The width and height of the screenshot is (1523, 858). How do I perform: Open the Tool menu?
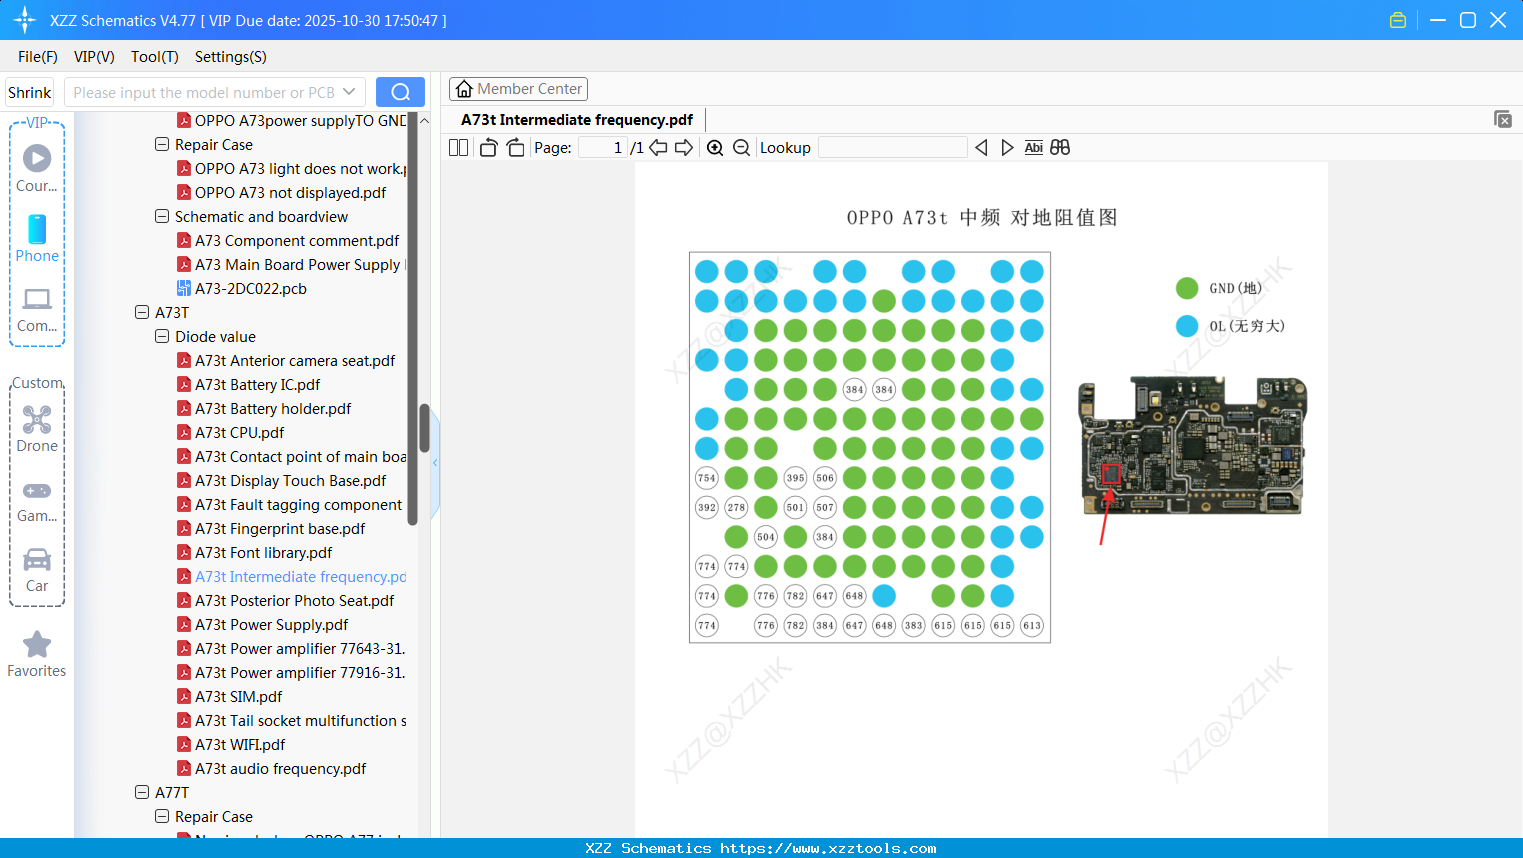tap(155, 57)
